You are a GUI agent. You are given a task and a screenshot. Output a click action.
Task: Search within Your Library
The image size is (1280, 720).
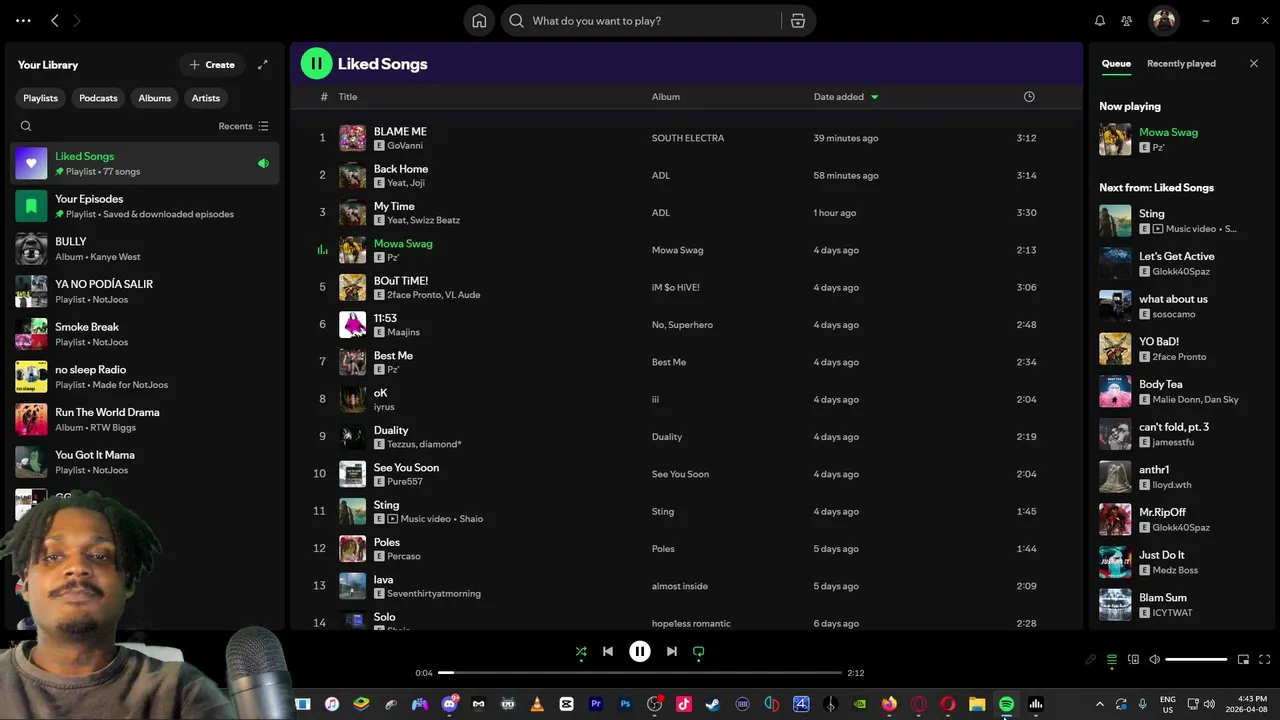(x=26, y=126)
